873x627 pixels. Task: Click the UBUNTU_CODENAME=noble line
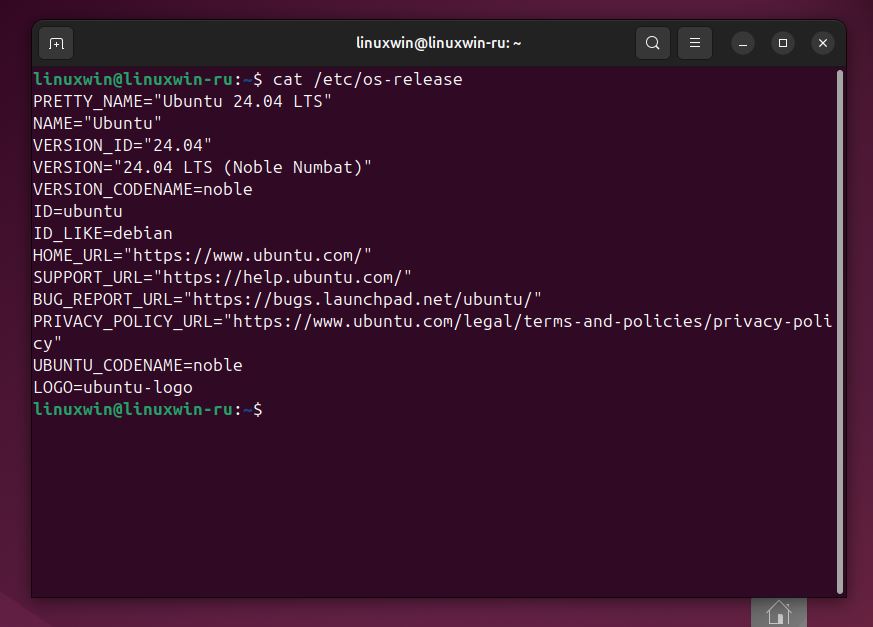(138, 365)
